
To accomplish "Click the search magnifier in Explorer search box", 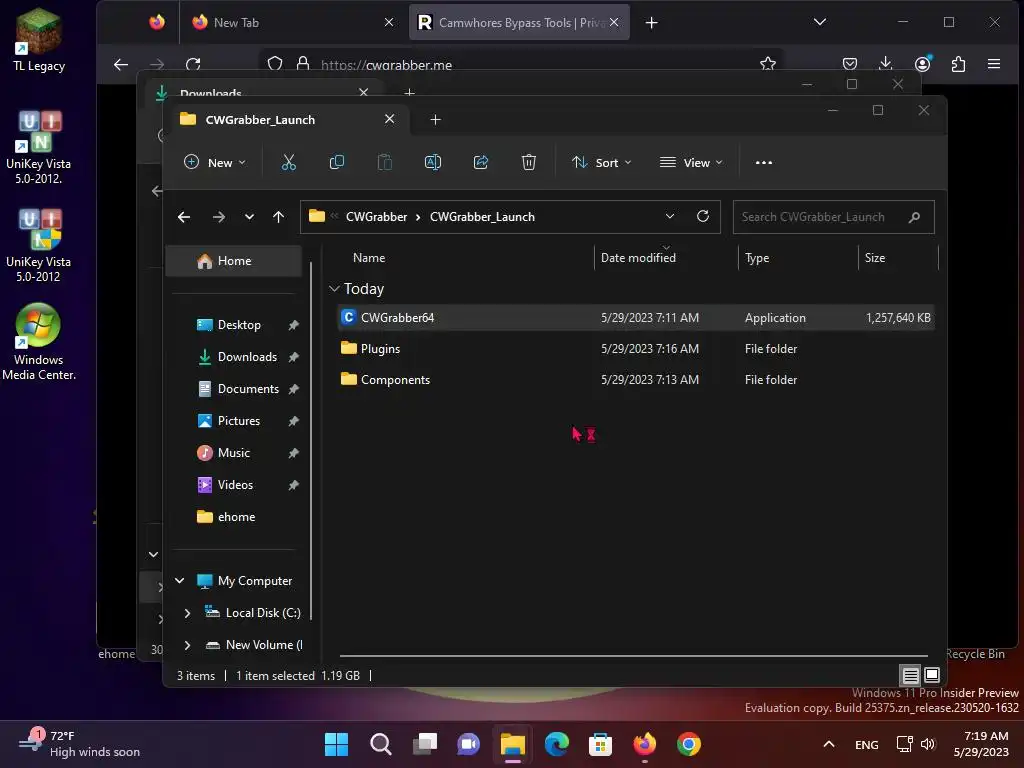I will pos(914,217).
